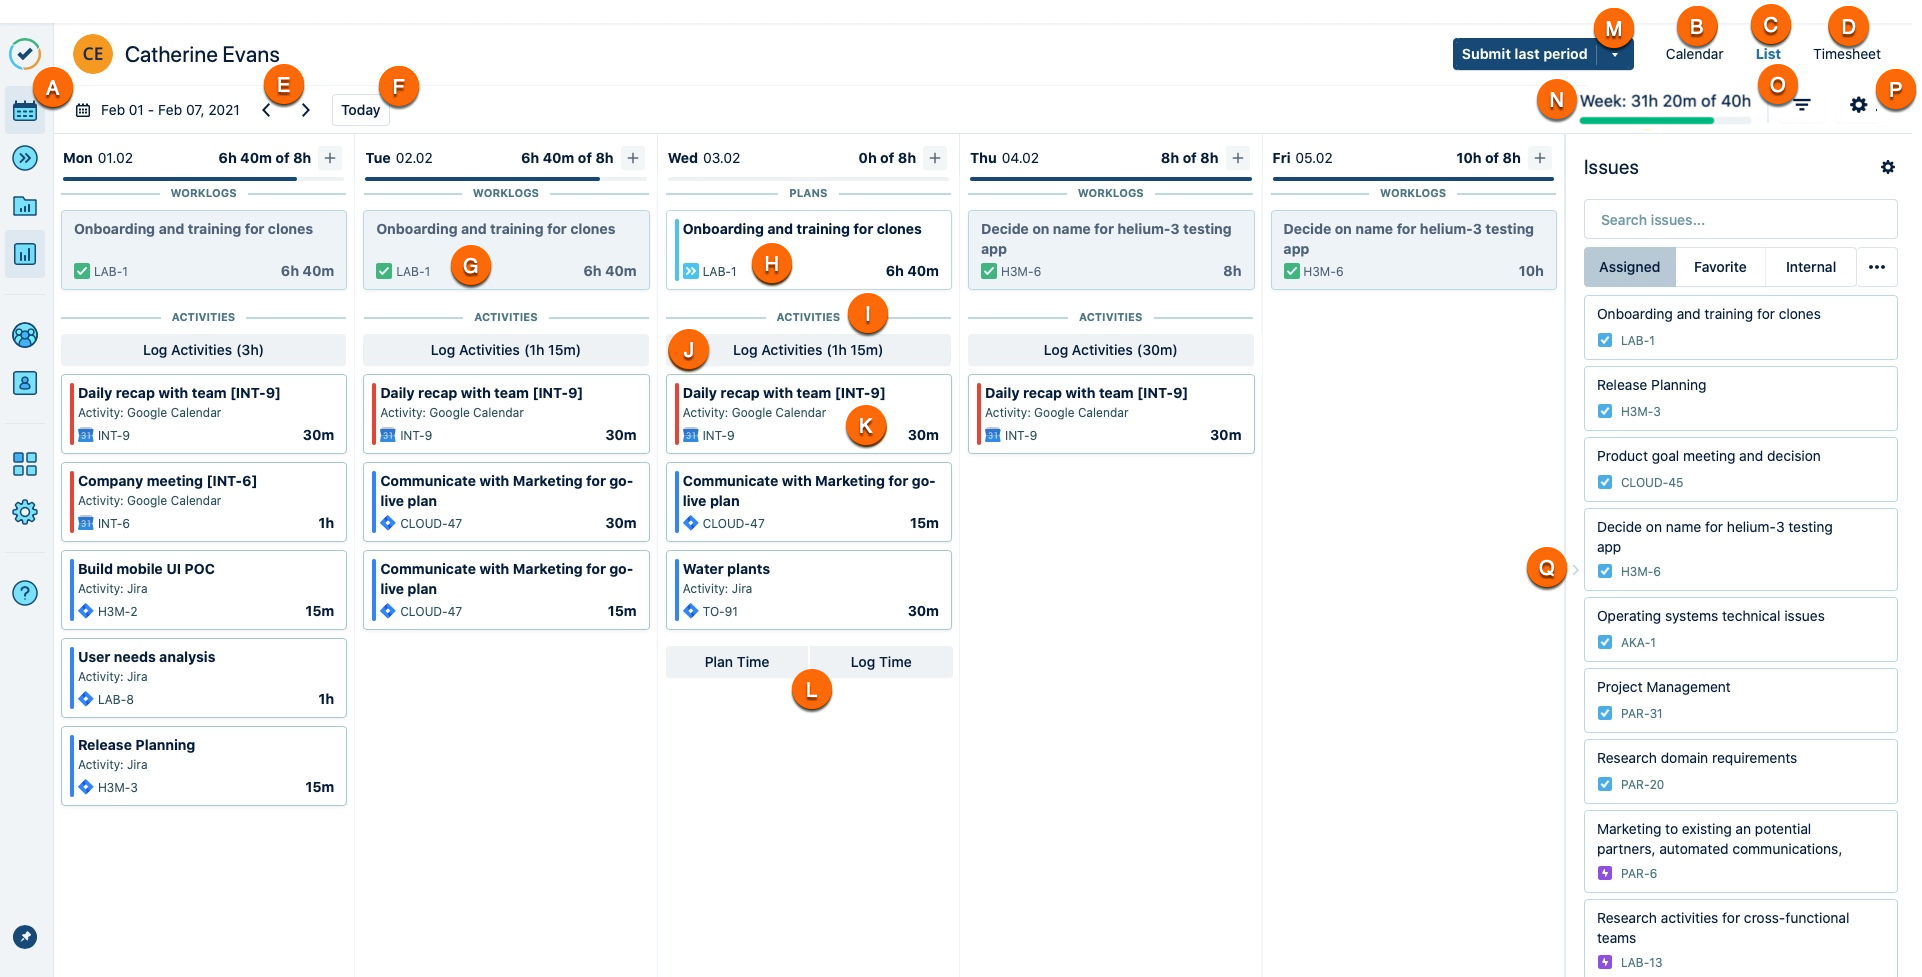
Task: Click the double-arrow tracker icon in sidebar
Action: 25,158
